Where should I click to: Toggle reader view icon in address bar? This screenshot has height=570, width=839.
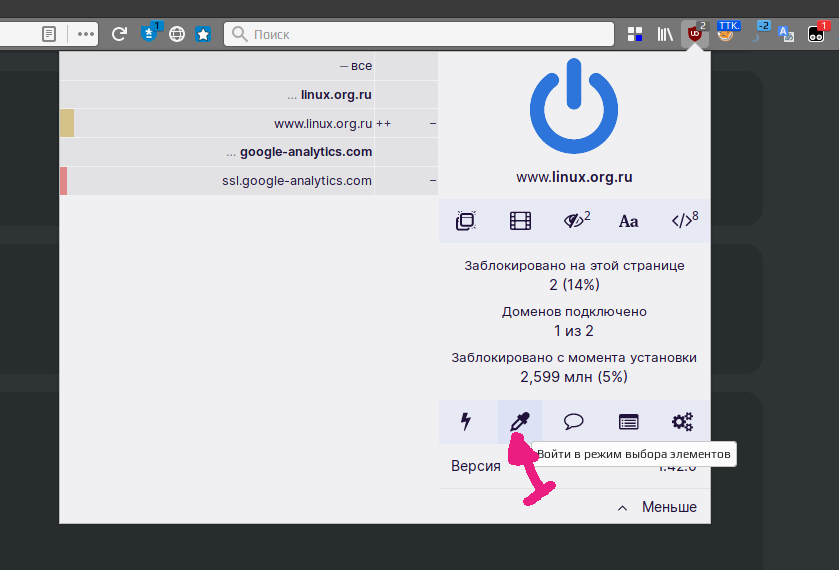(x=49, y=34)
